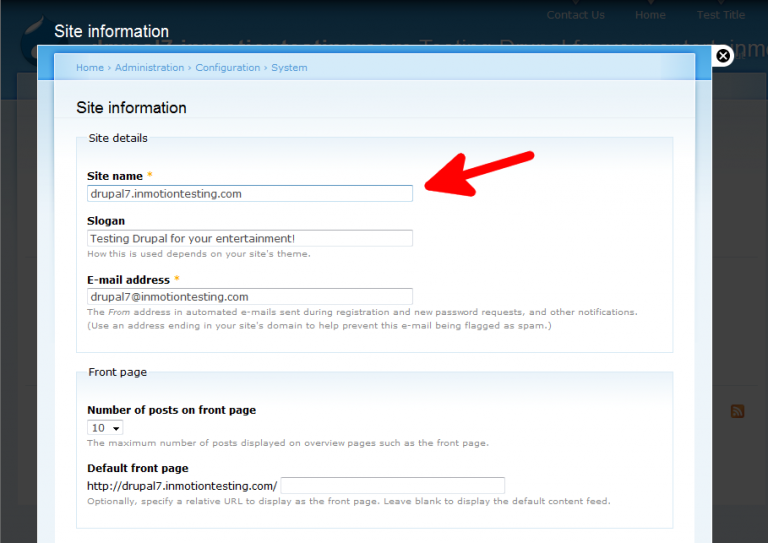Click the Default front page field
The height and width of the screenshot is (543, 768).
click(392, 486)
